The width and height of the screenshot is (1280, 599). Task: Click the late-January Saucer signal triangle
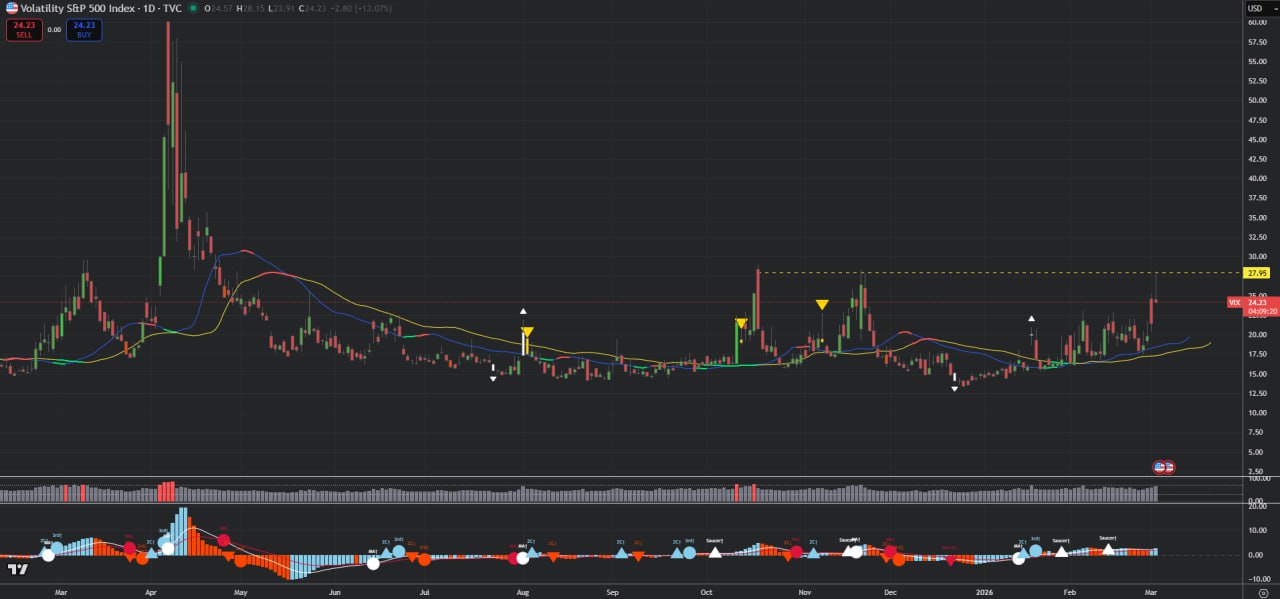pos(1061,551)
